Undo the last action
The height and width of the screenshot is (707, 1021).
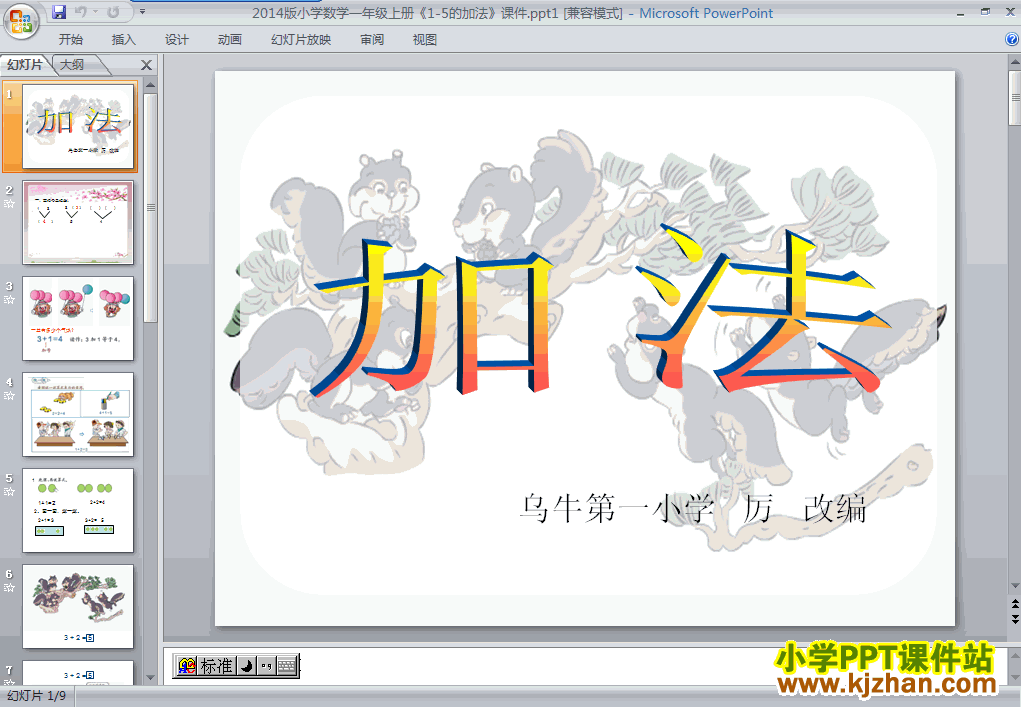[81, 12]
